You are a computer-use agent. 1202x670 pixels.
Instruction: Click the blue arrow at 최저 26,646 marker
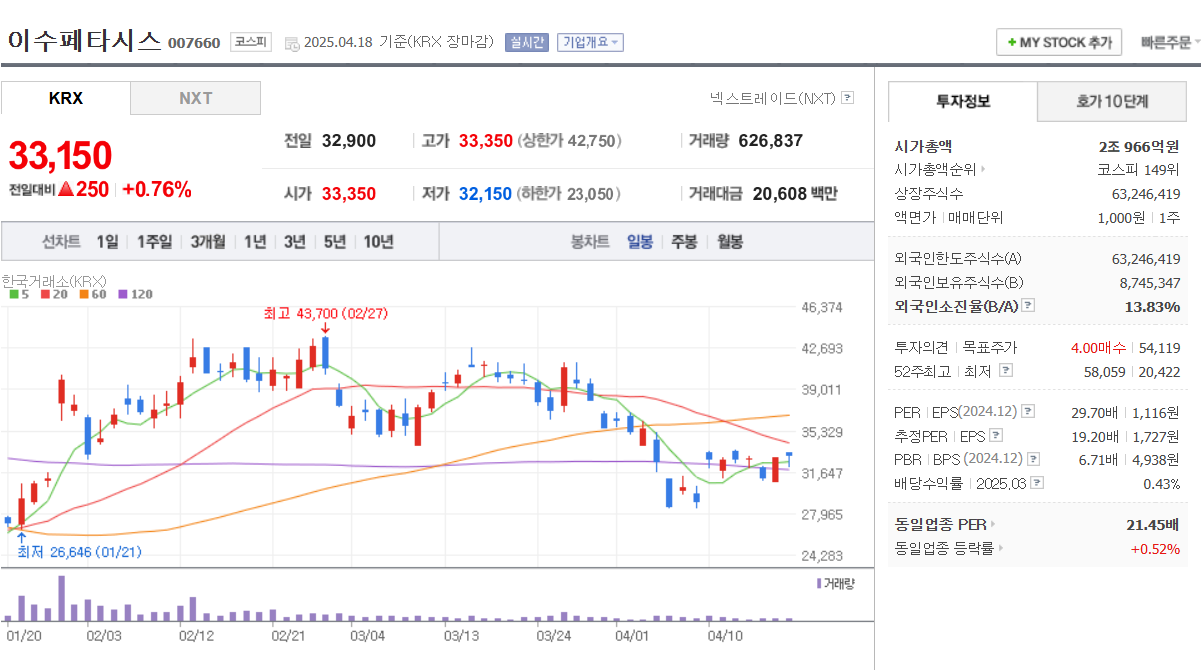coord(22,538)
